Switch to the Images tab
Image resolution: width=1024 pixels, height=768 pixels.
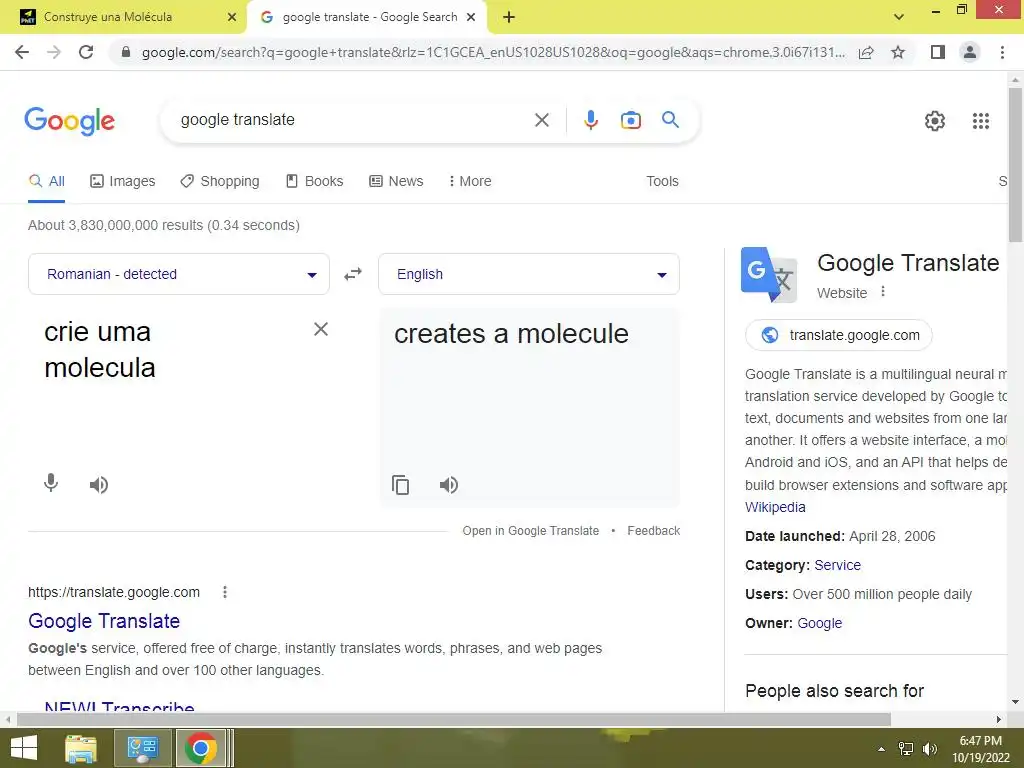point(123,181)
